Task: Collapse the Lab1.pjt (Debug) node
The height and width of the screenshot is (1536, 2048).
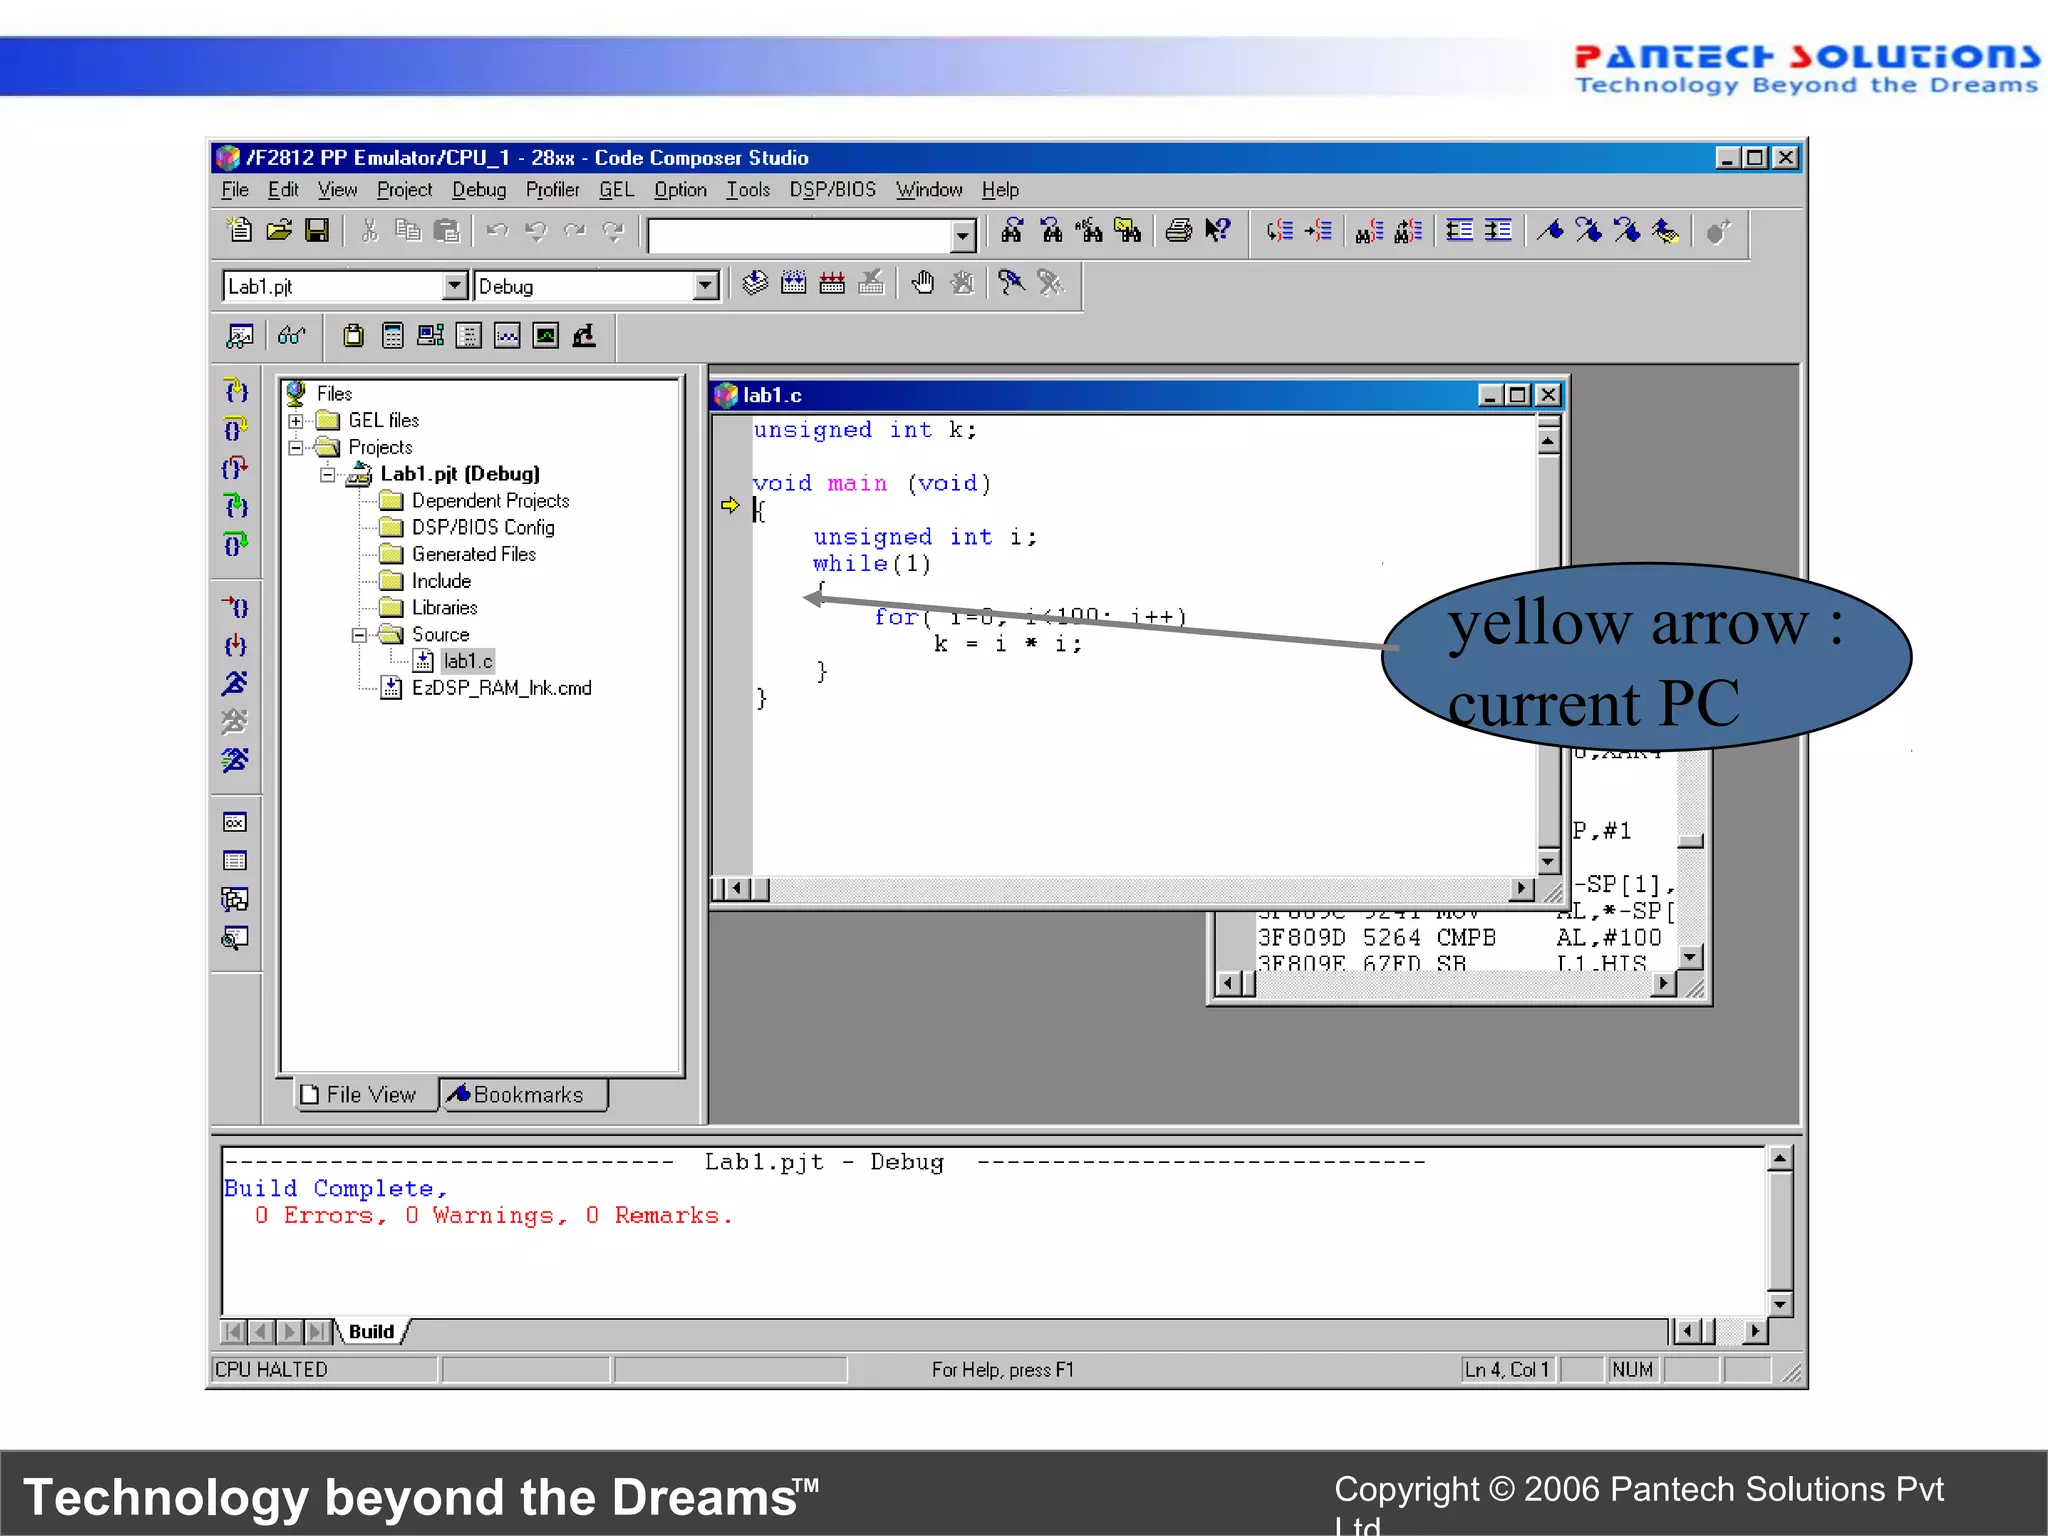Action: [x=328, y=475]
